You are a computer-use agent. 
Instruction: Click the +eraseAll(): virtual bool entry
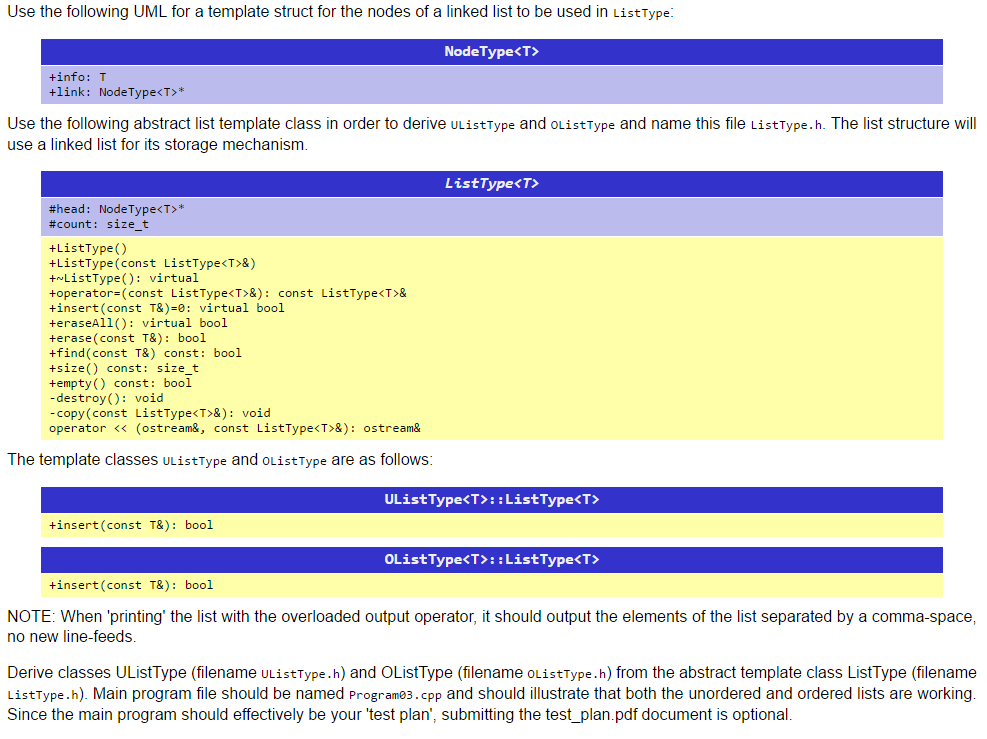(x=130, y=322)
